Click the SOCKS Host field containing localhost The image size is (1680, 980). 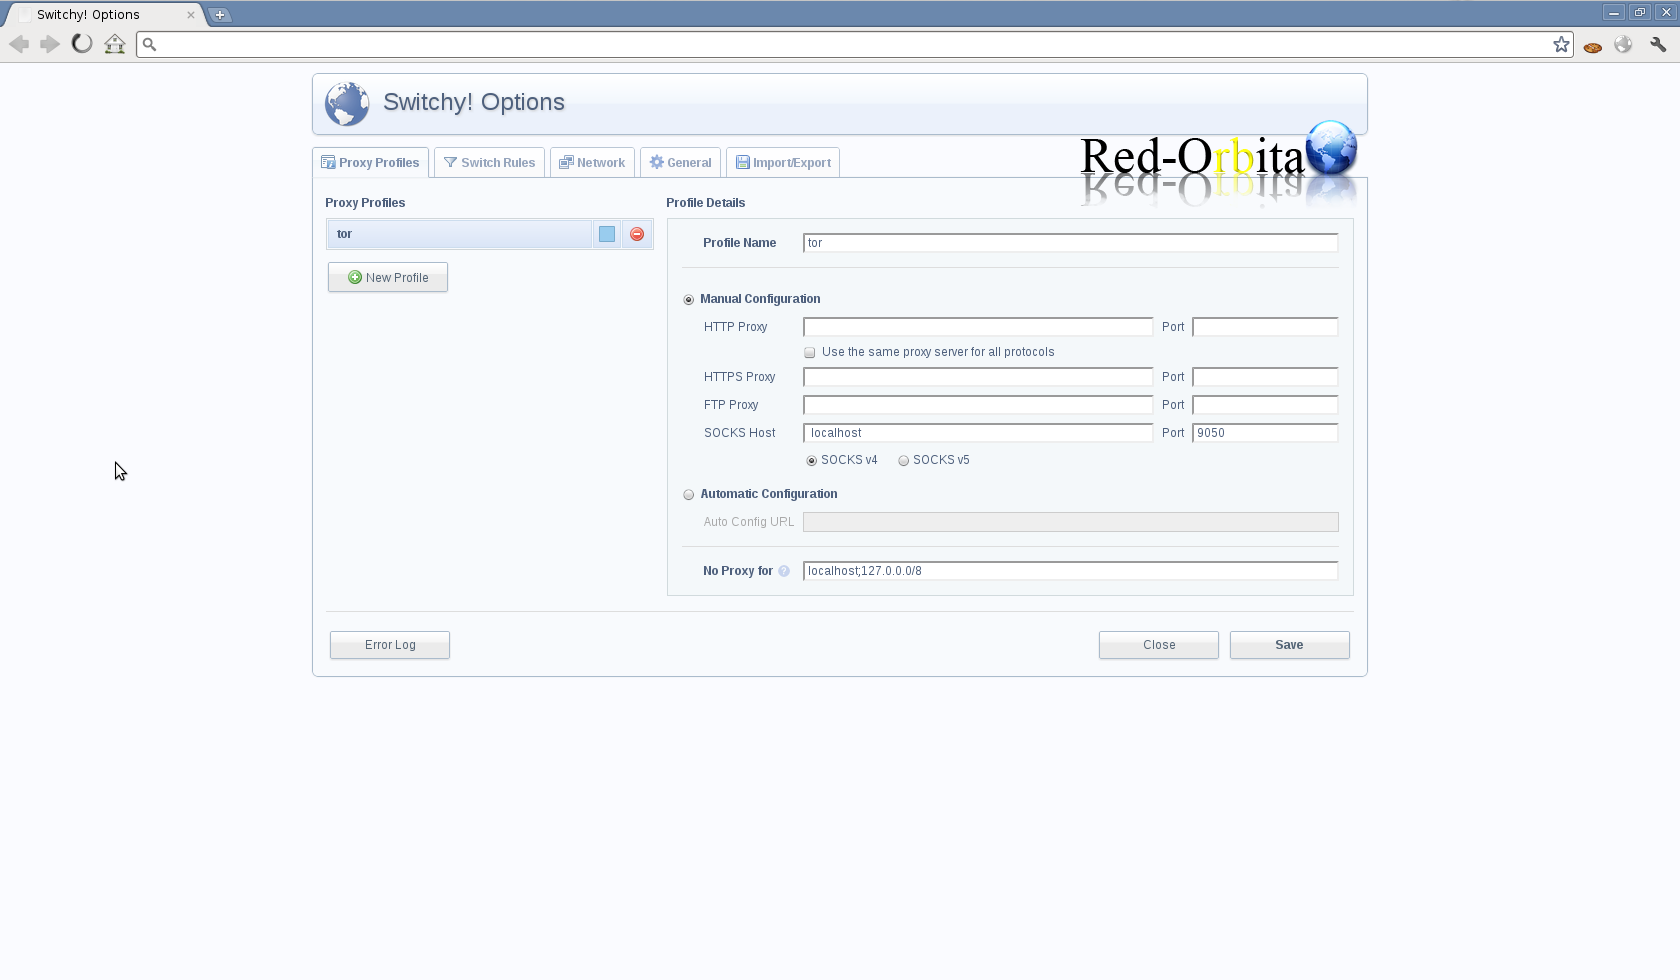[x=978, y=433]
